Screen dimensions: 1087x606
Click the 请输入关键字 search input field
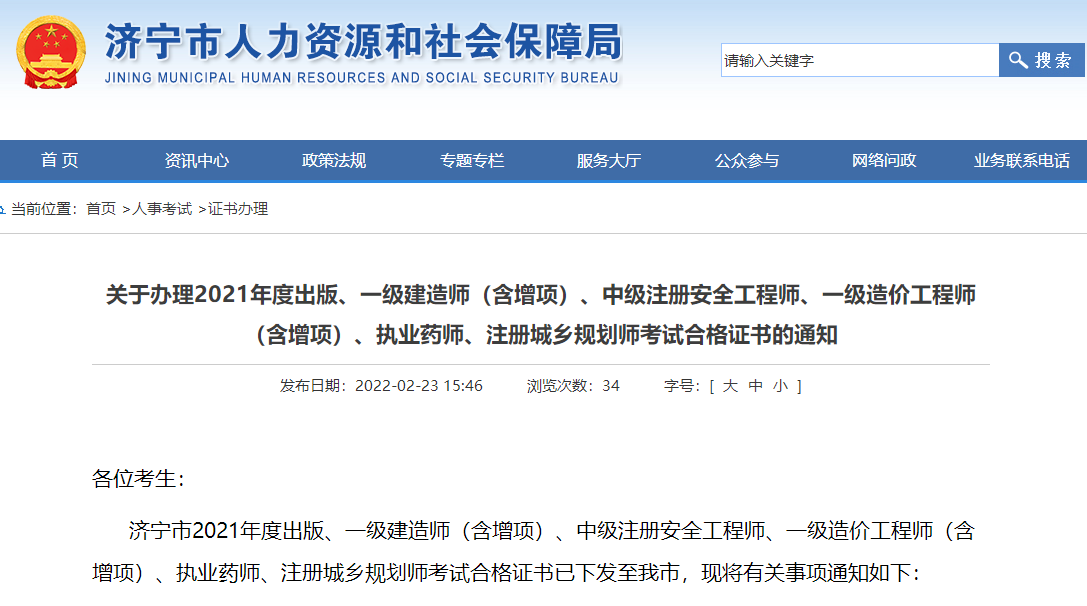coord(860,60)
